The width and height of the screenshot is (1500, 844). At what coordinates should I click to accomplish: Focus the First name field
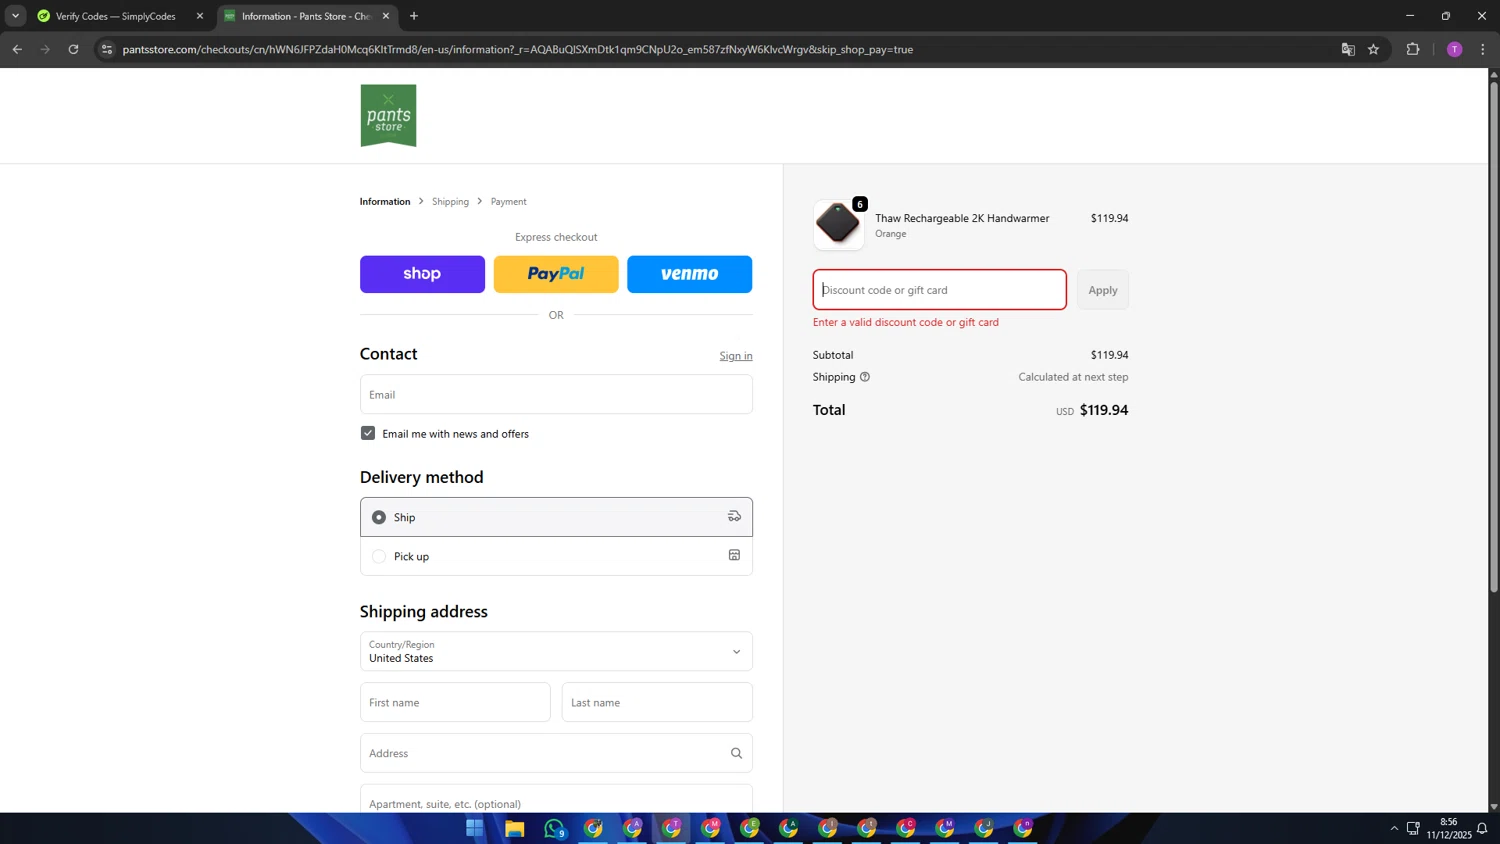[455, 702]
